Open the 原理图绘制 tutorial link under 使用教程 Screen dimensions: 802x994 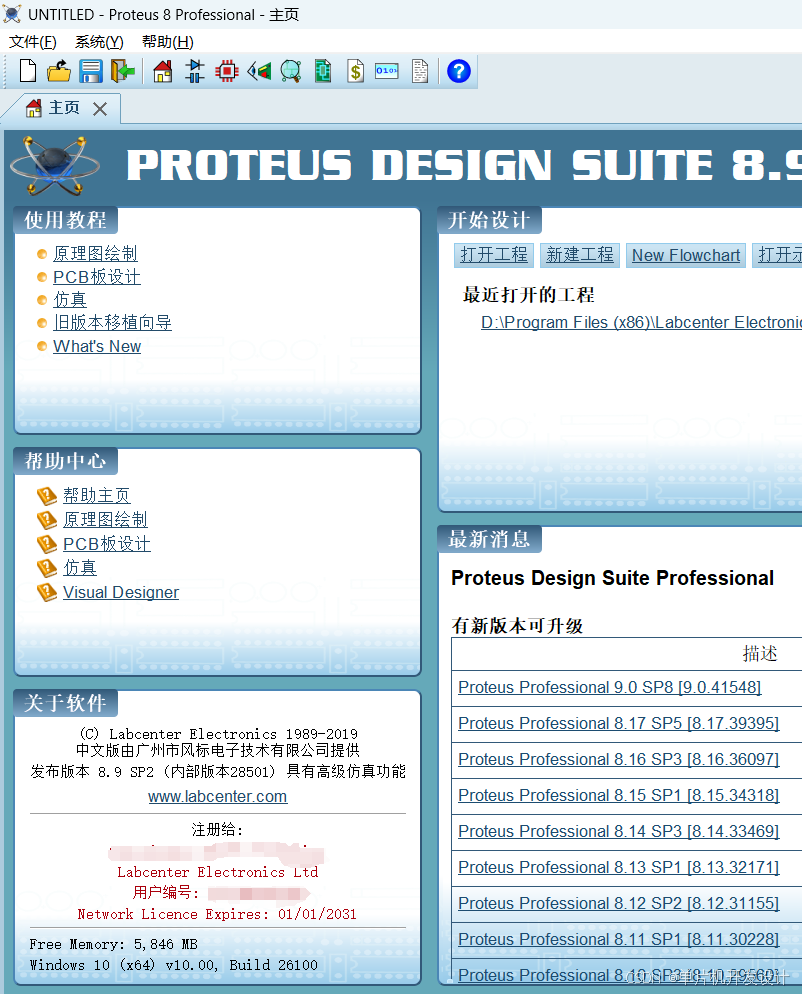coord(95,254)
